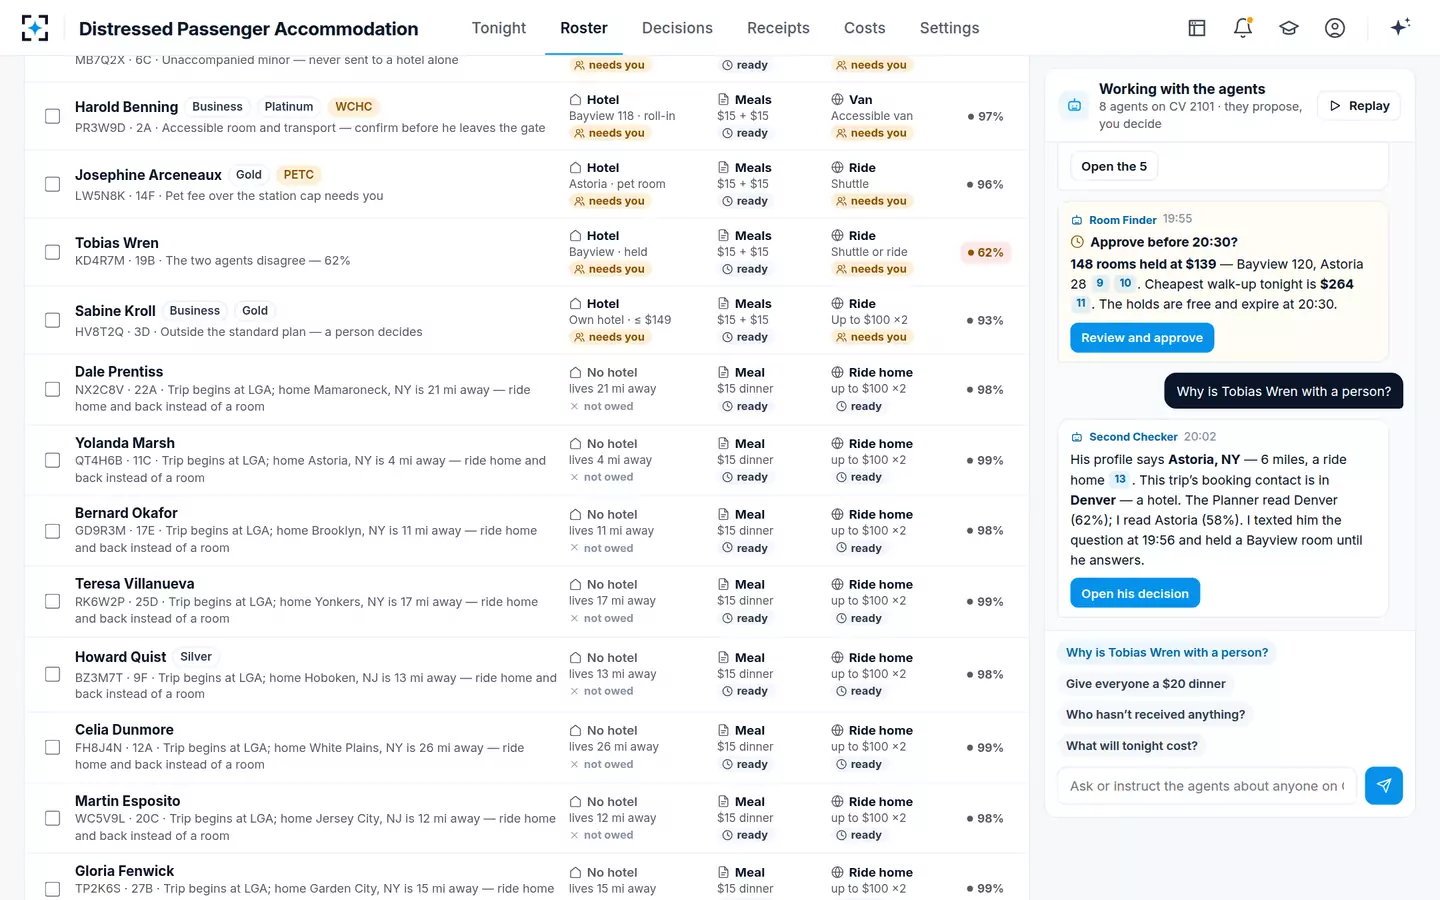Click the PETC tag on Josephine Arceneaux
Image resolution: width=1440 pixels, height=900 pixels.
click(299, 175)
